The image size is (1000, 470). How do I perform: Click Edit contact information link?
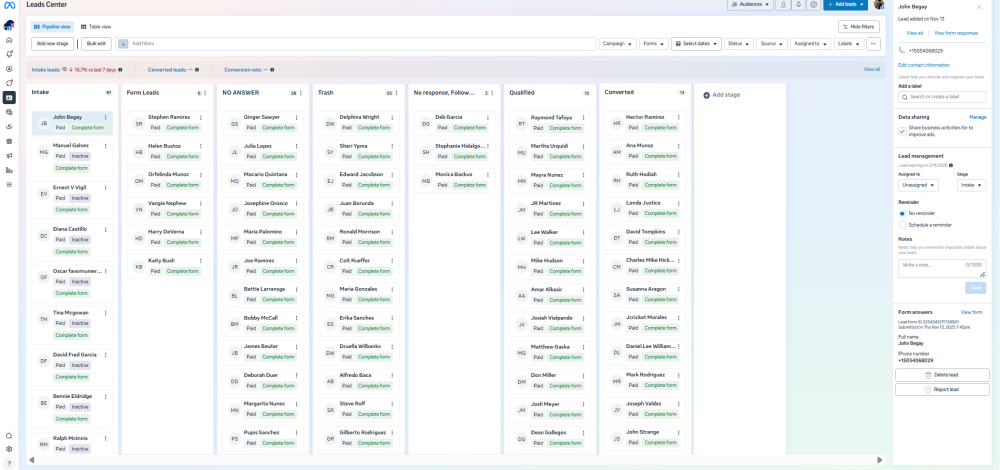(x=924, y=65)
